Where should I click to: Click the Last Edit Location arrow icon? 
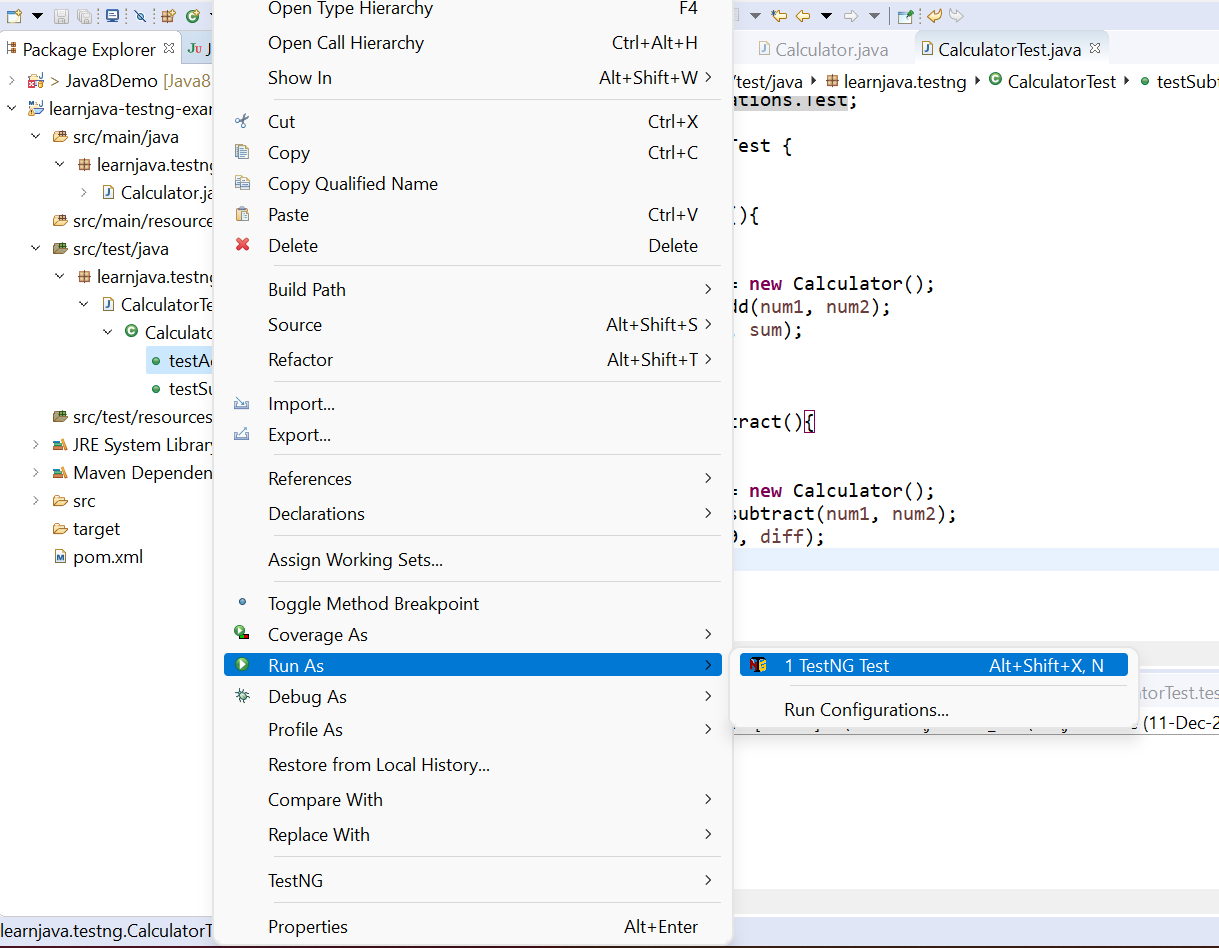779,16
